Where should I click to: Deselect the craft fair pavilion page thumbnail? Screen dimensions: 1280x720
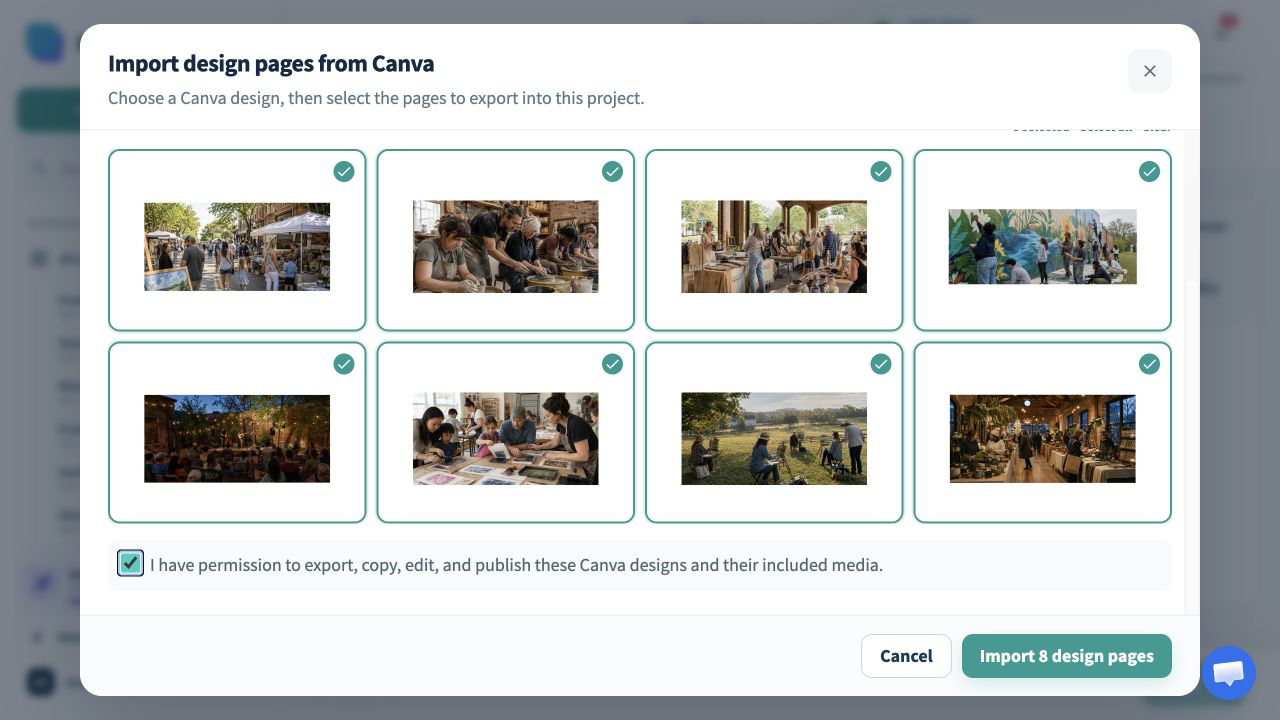[x=774, y=240]
